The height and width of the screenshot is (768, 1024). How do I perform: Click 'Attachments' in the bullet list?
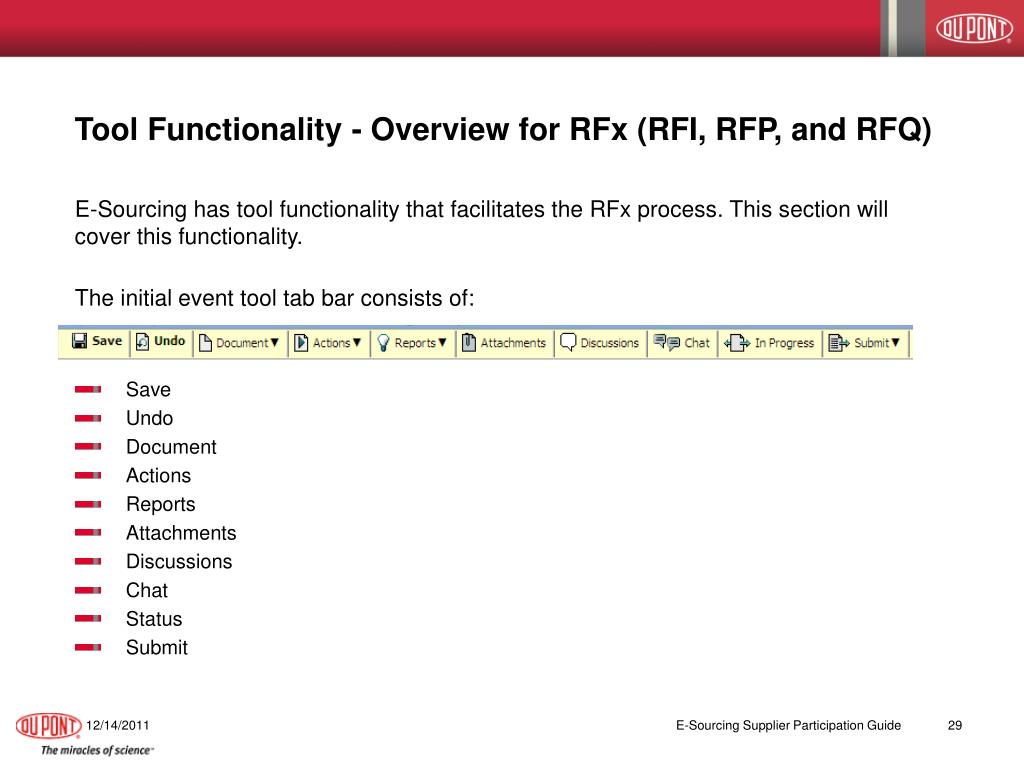tap(181, 534)
